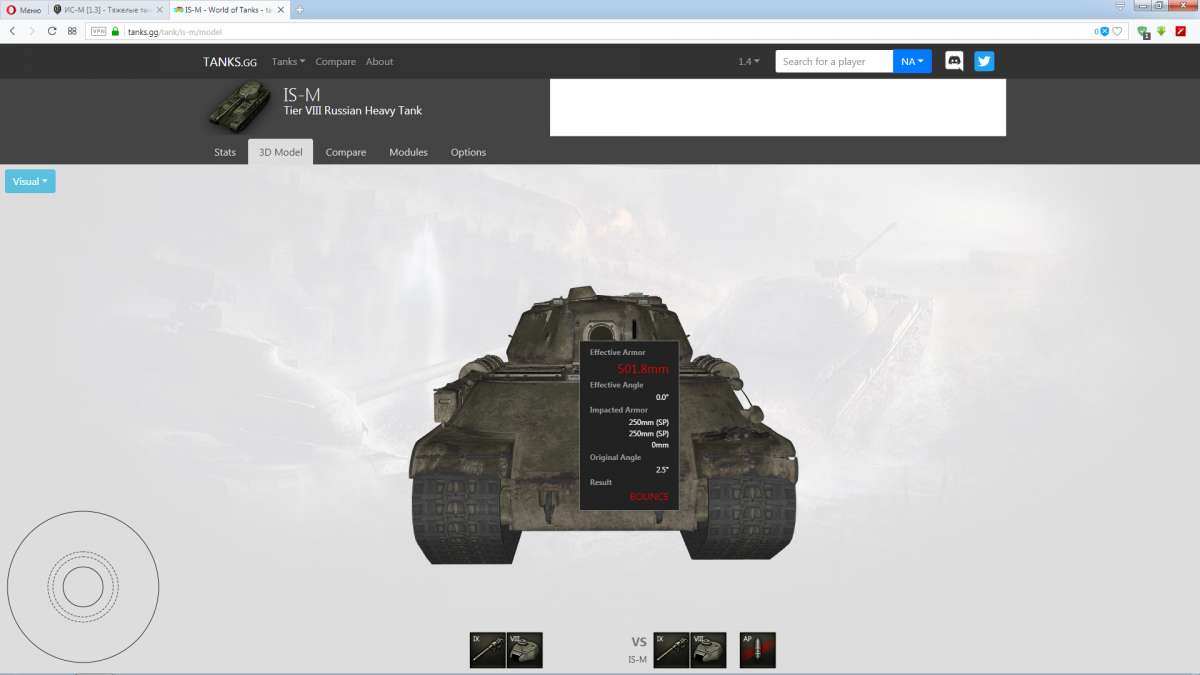
Task: Click the TANKS.GG logo
Action: click(230, 61)
